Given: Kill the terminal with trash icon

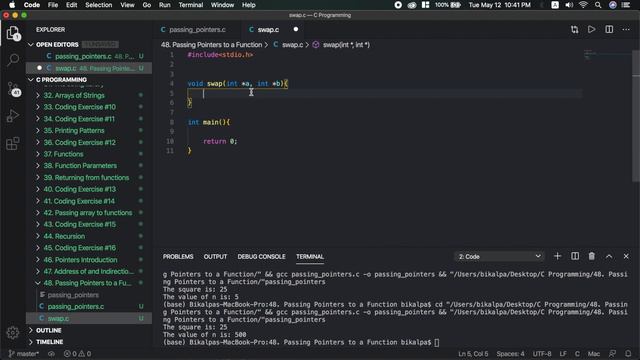Looking at the screenshot, I should coord(591,256).
